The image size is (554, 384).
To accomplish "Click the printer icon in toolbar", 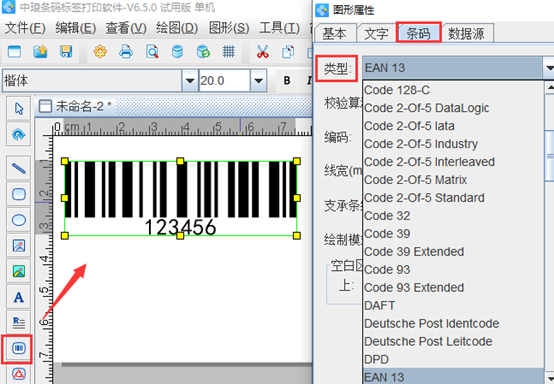I will tap(126, 52).
